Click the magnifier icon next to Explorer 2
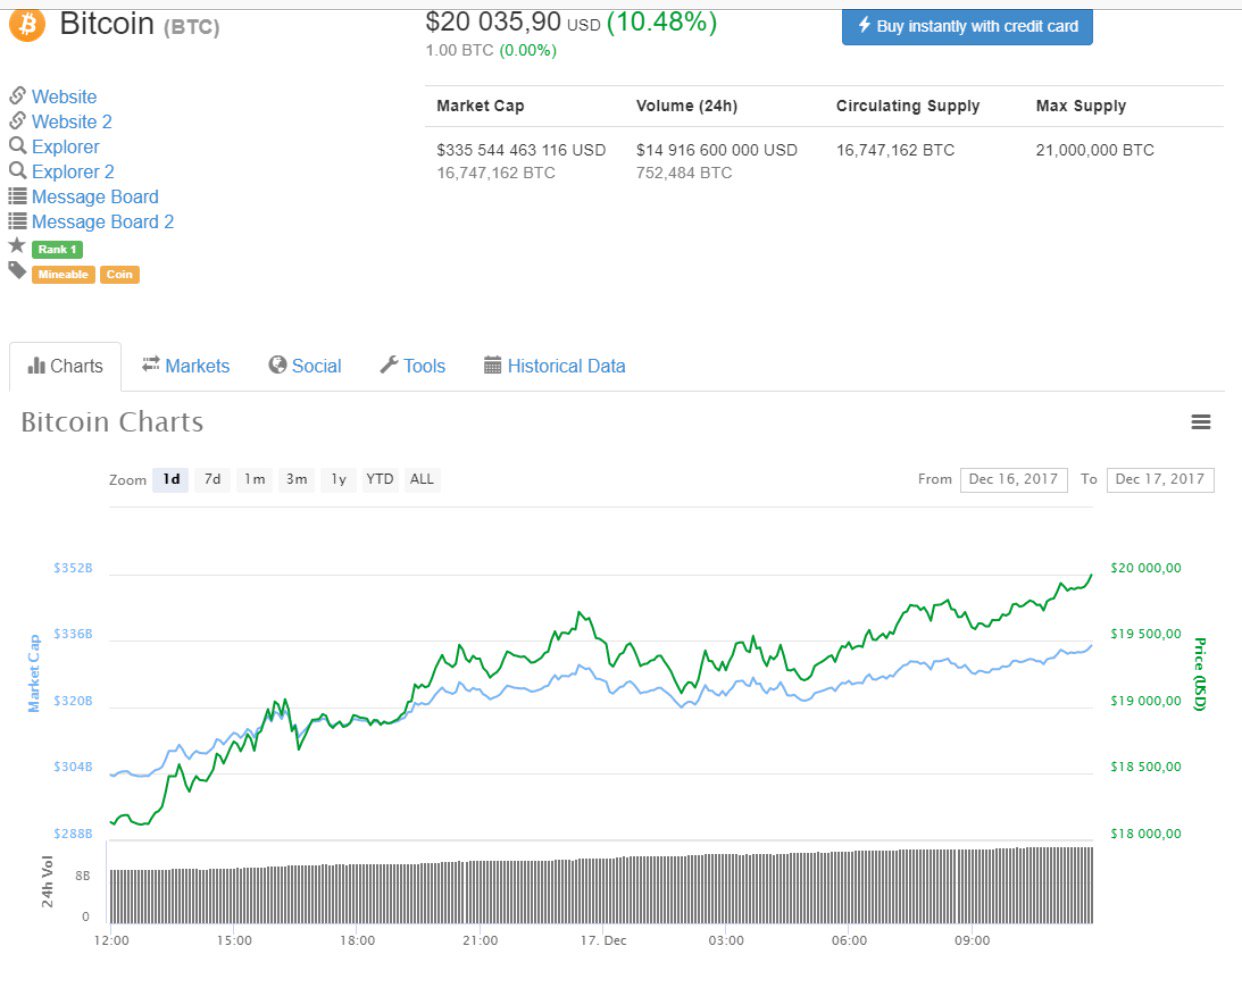Viewport: 1242px width, 997px height. [17, 171]
